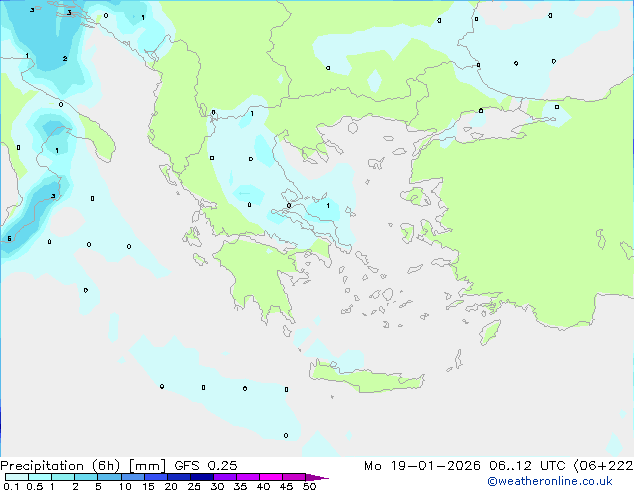Select the 'Precipitation (6h) [mm]' title text
The width and height of the screenshot is (634, 490).
pos(83,466)
